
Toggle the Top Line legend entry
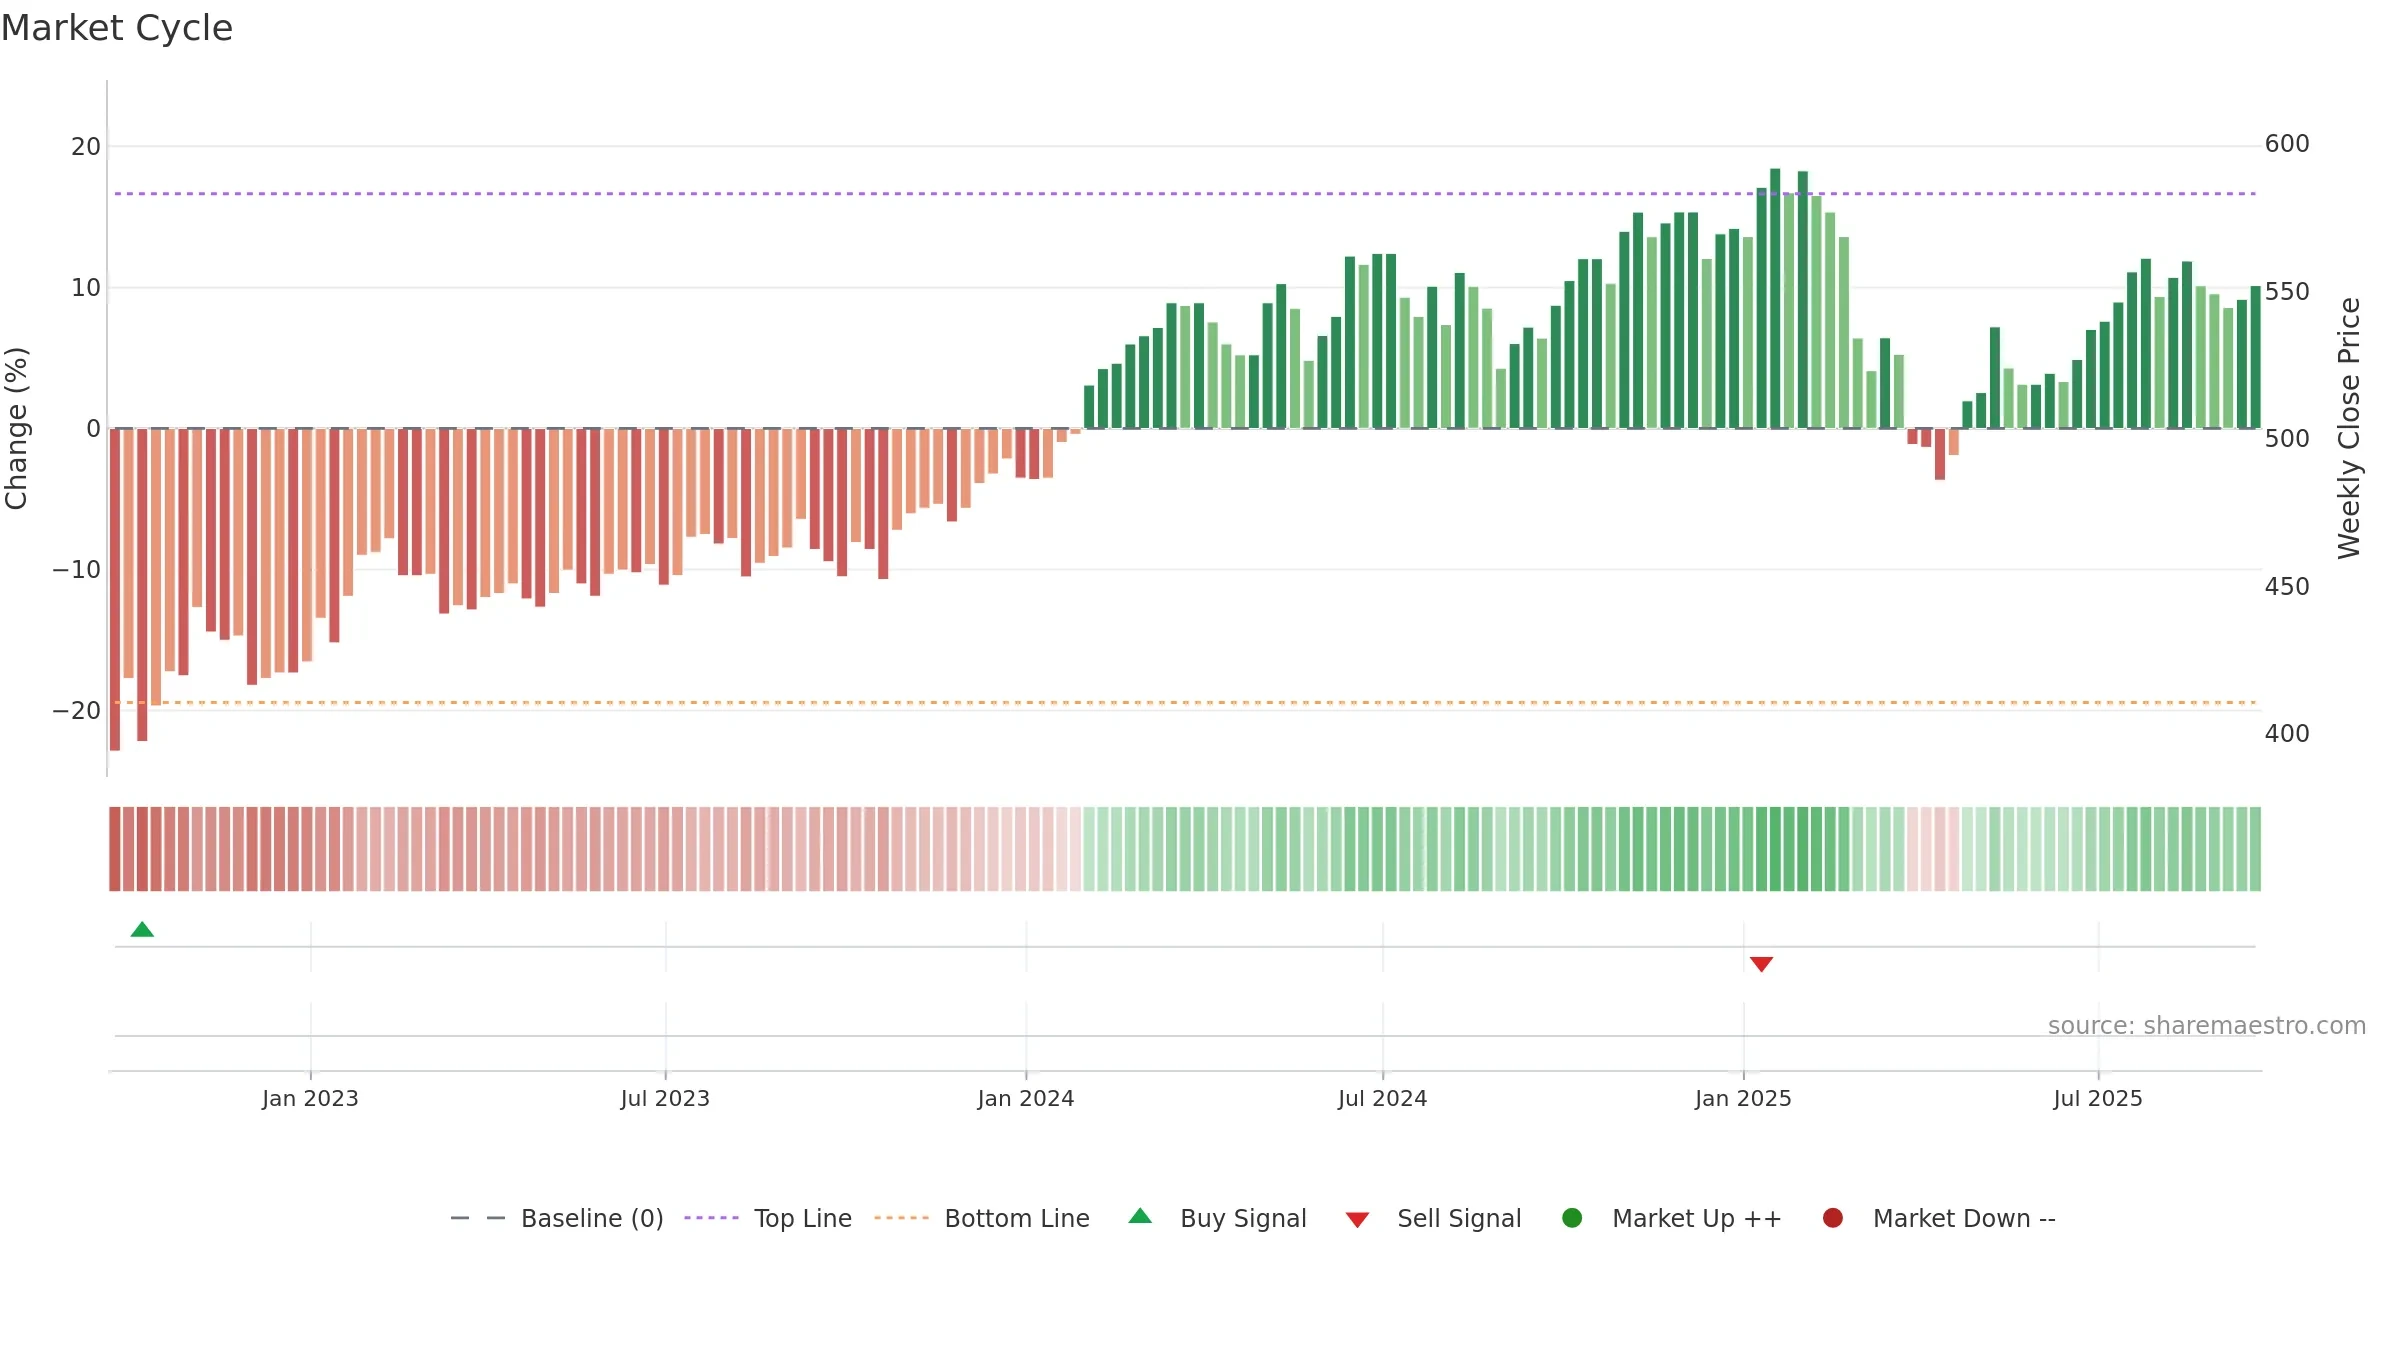tap(768, 1218)
